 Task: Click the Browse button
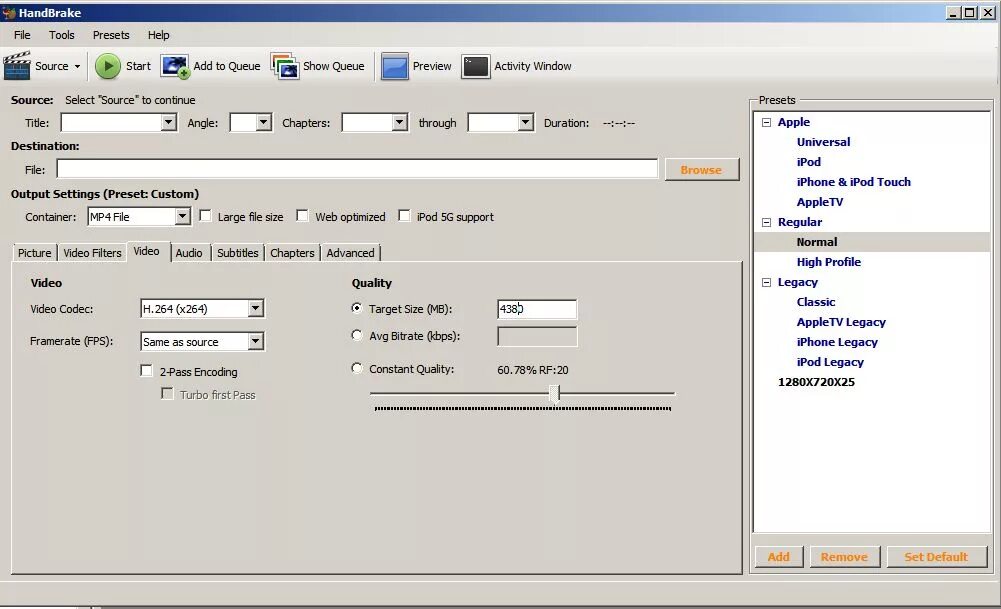tap(702, 170)
